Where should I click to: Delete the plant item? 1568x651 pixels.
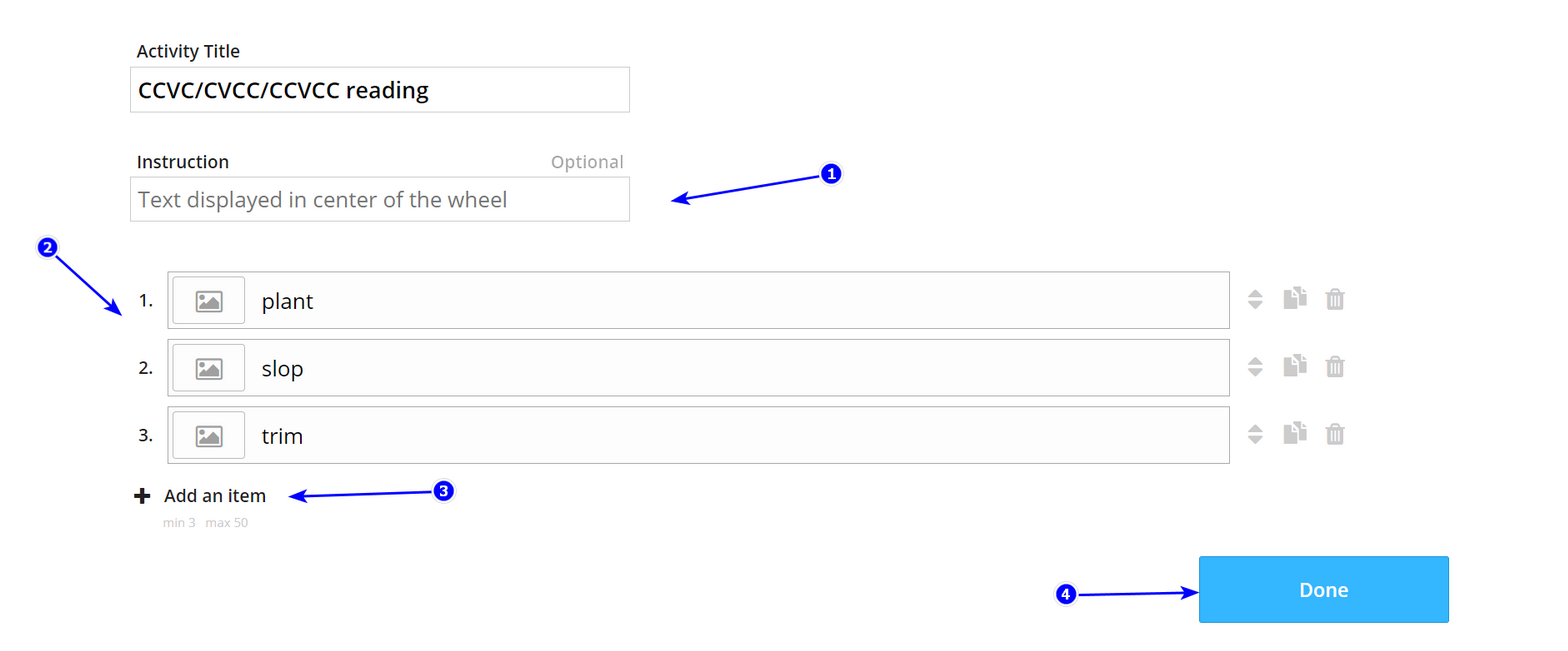[x=1334, y=299]
